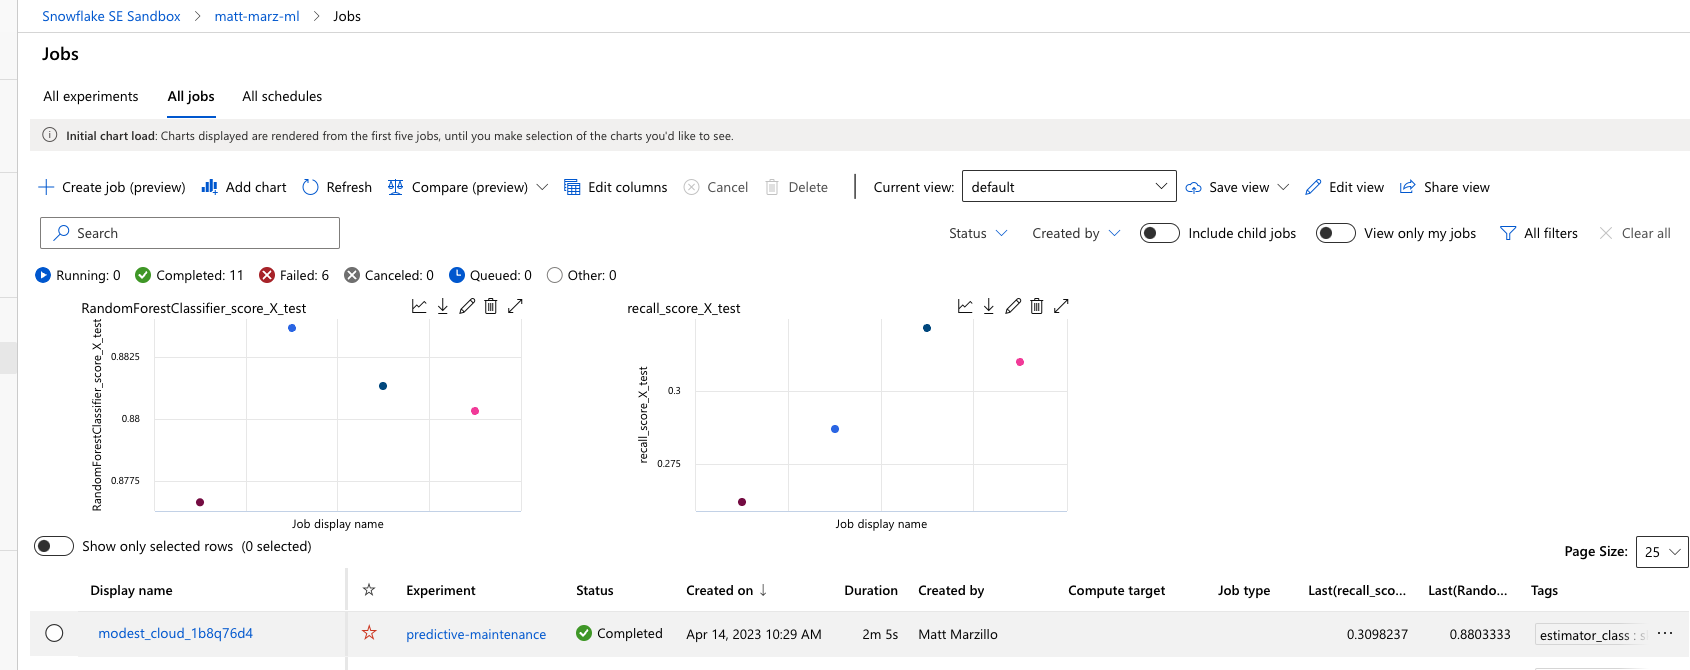Click the Refresh icon in toolbar
The height and width of the screenshot is (670, 1690).
pos(311,187)
